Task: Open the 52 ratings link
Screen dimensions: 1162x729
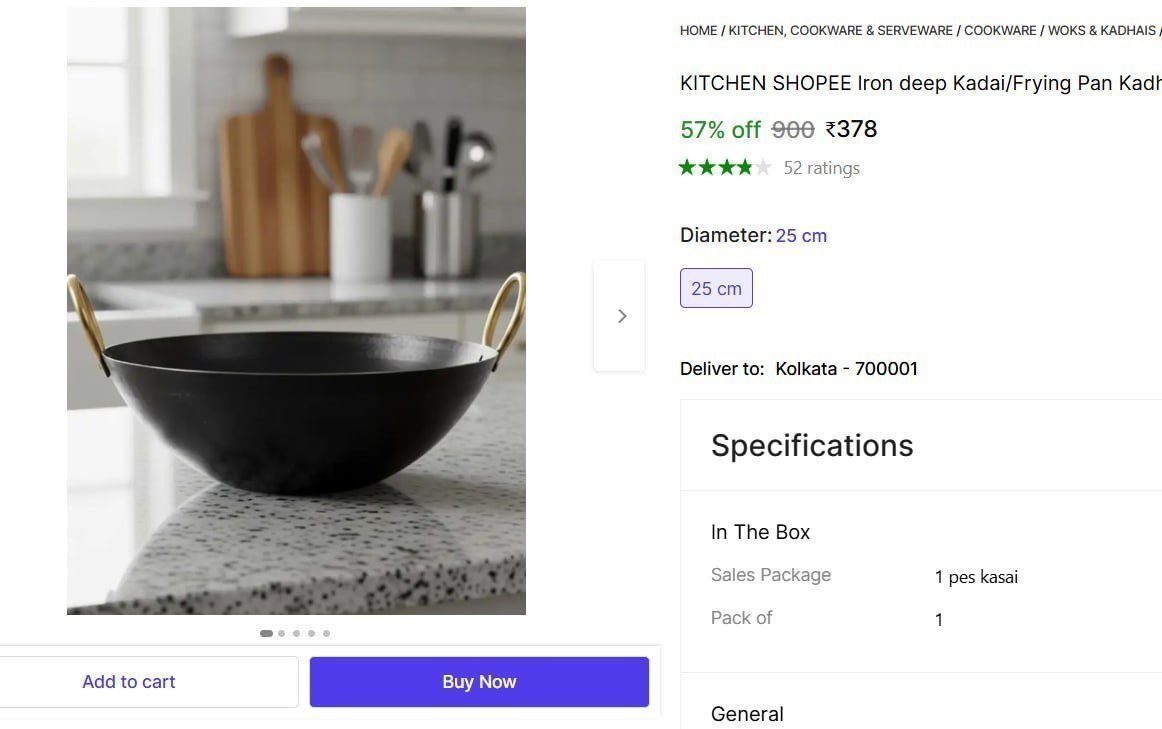Action: 822,168
